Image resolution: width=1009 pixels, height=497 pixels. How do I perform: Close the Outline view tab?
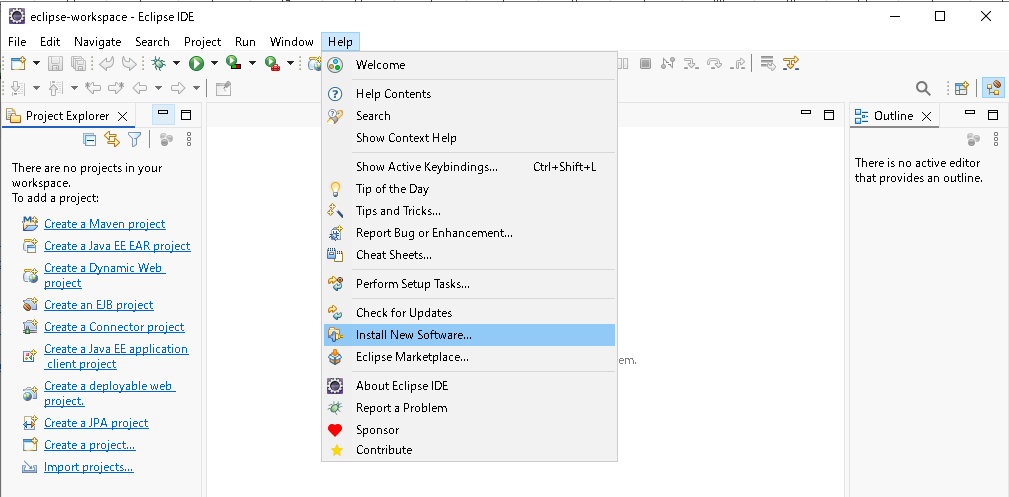pos(927,116)
